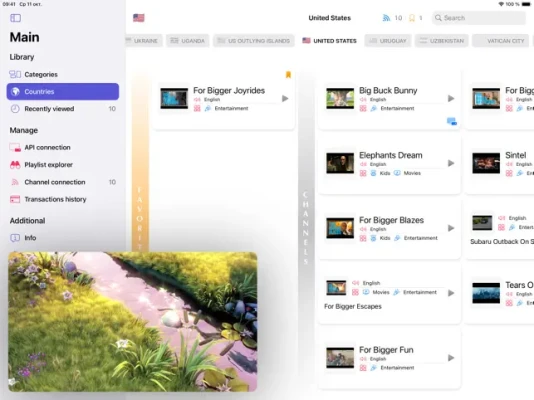
Task: Click the For Bigger Escapes title text
Action: tap(353, 306)
